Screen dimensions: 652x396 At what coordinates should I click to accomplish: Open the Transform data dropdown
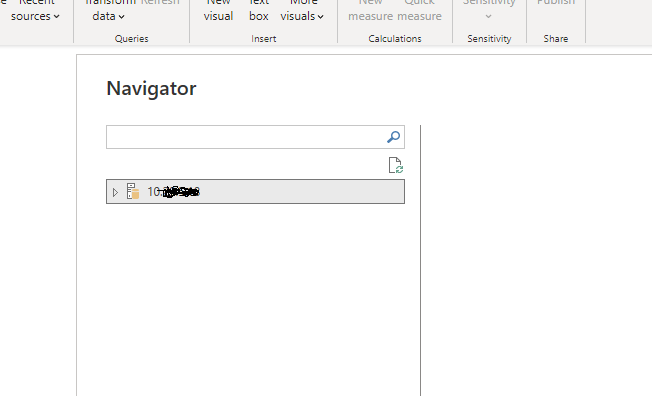[x=109, y=10]
